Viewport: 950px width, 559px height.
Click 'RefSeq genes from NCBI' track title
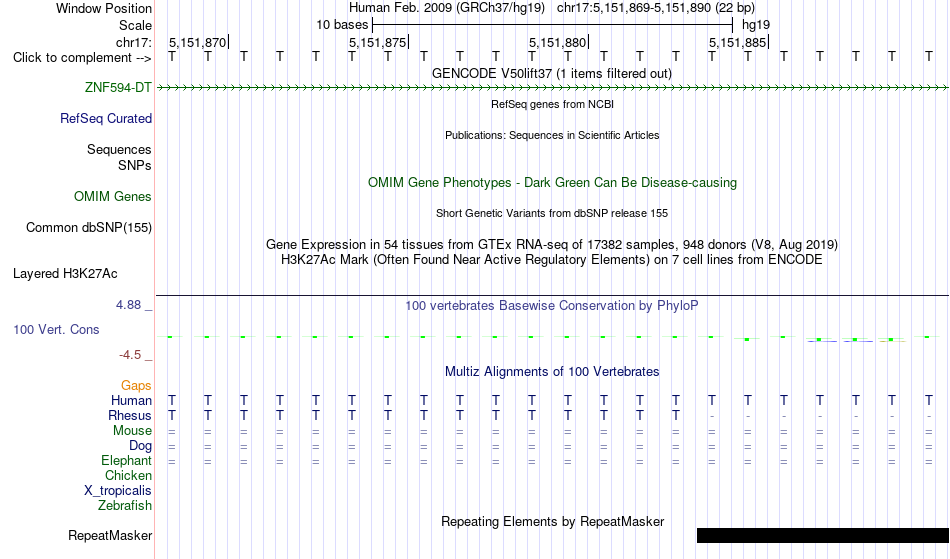click(x=553, y=104)
